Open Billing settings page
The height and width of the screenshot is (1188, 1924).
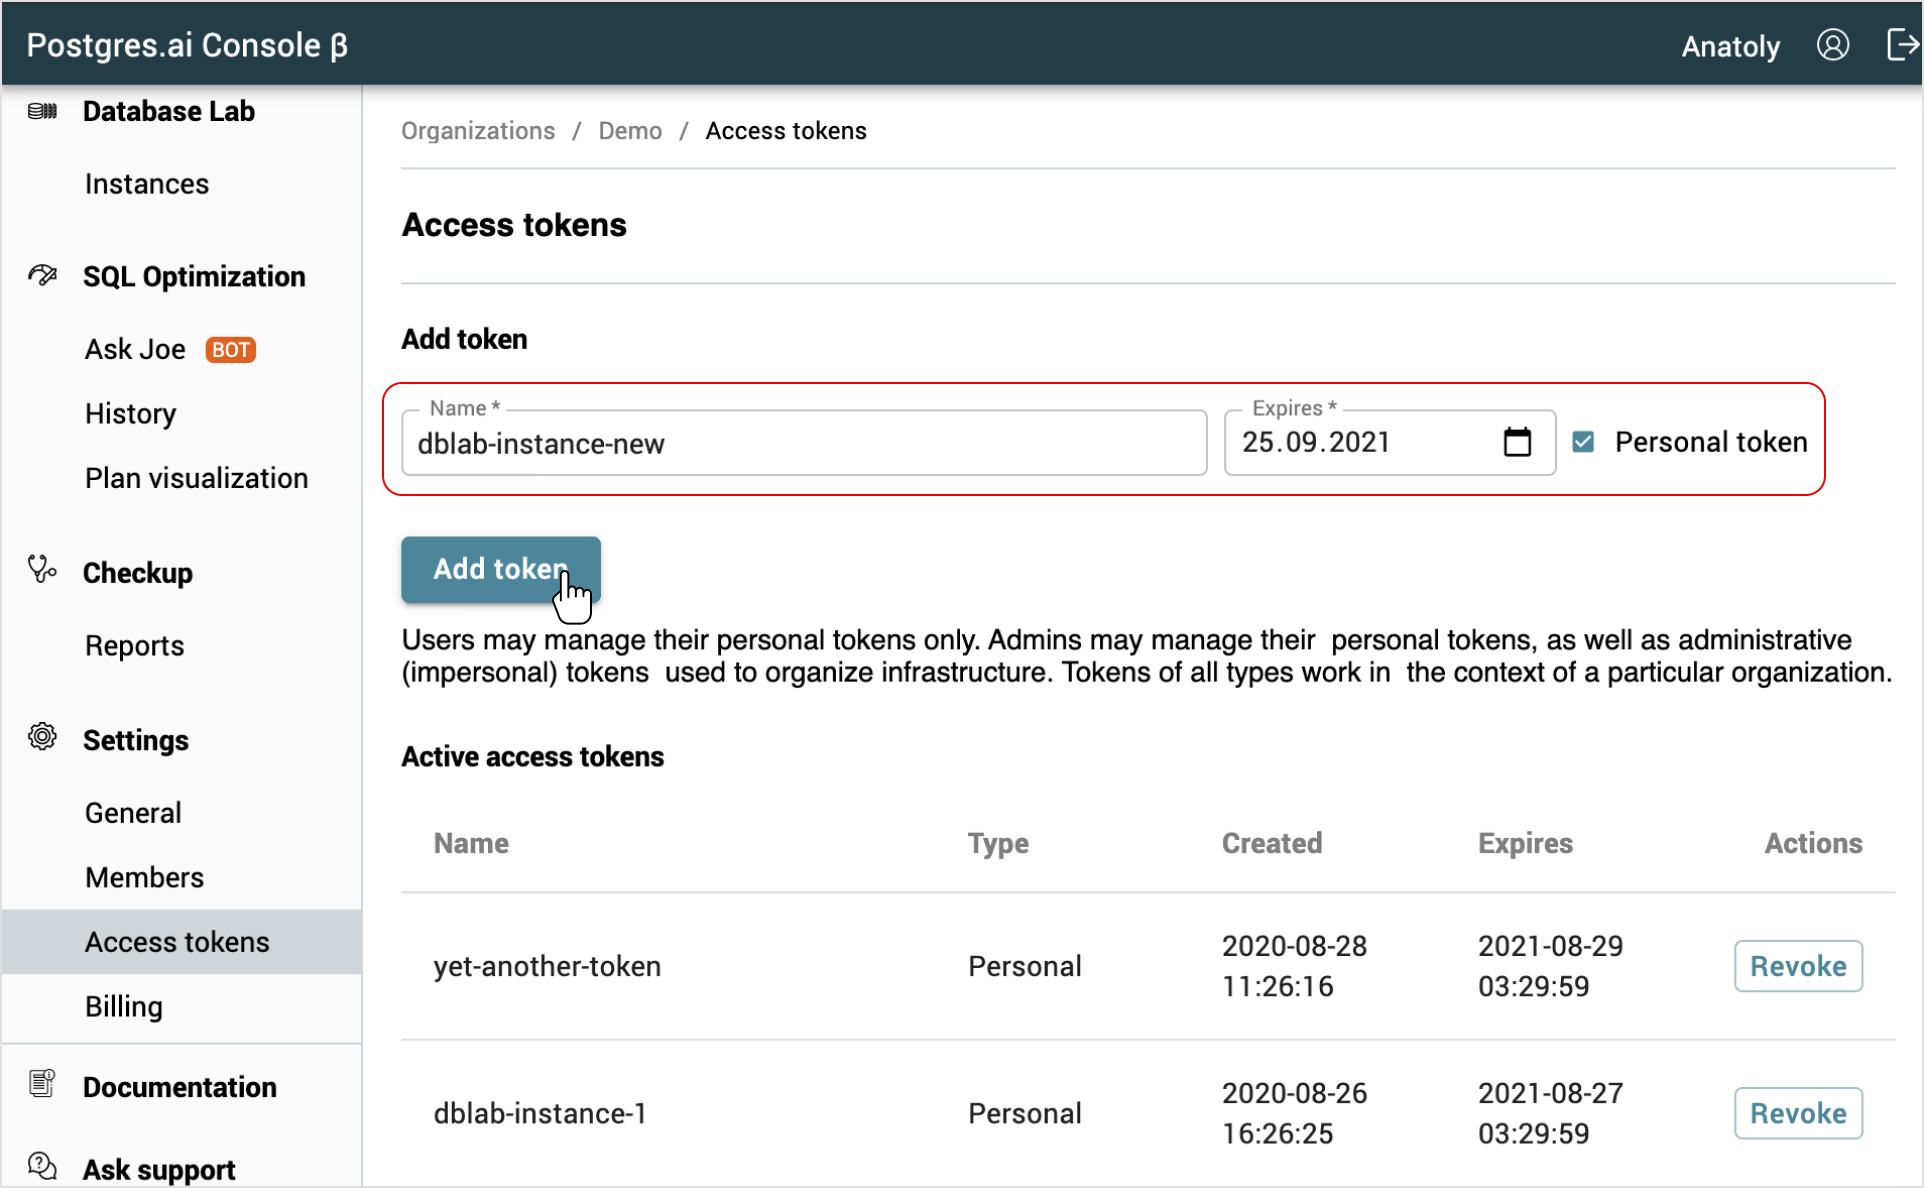click(123, 1006)
